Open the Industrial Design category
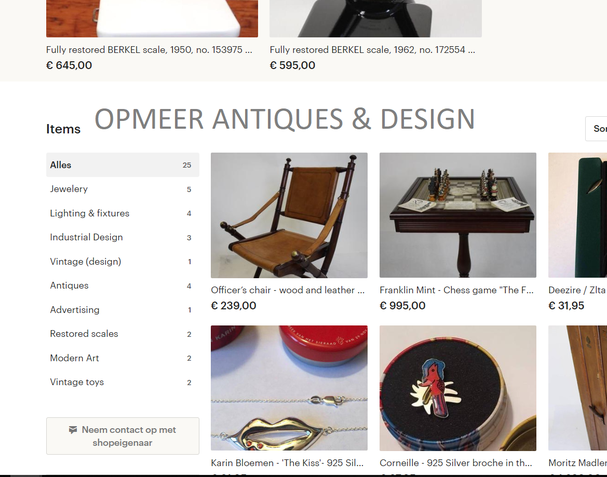 point(123,237)
